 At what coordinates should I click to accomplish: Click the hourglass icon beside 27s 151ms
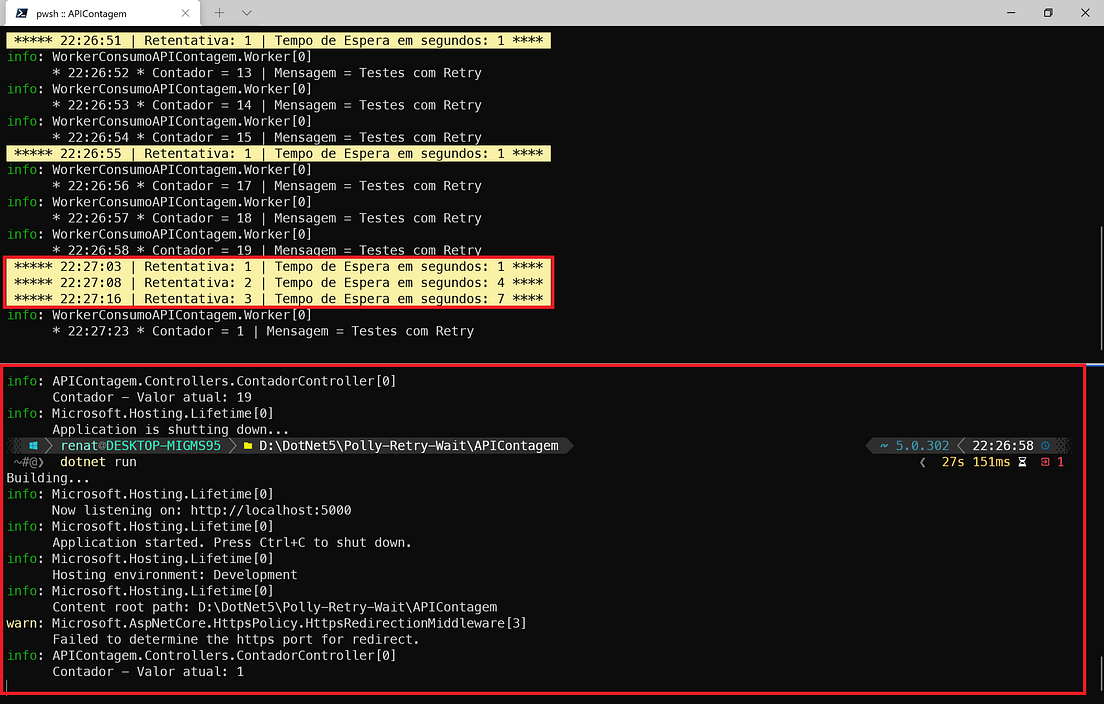click(x=1021, y=461)
